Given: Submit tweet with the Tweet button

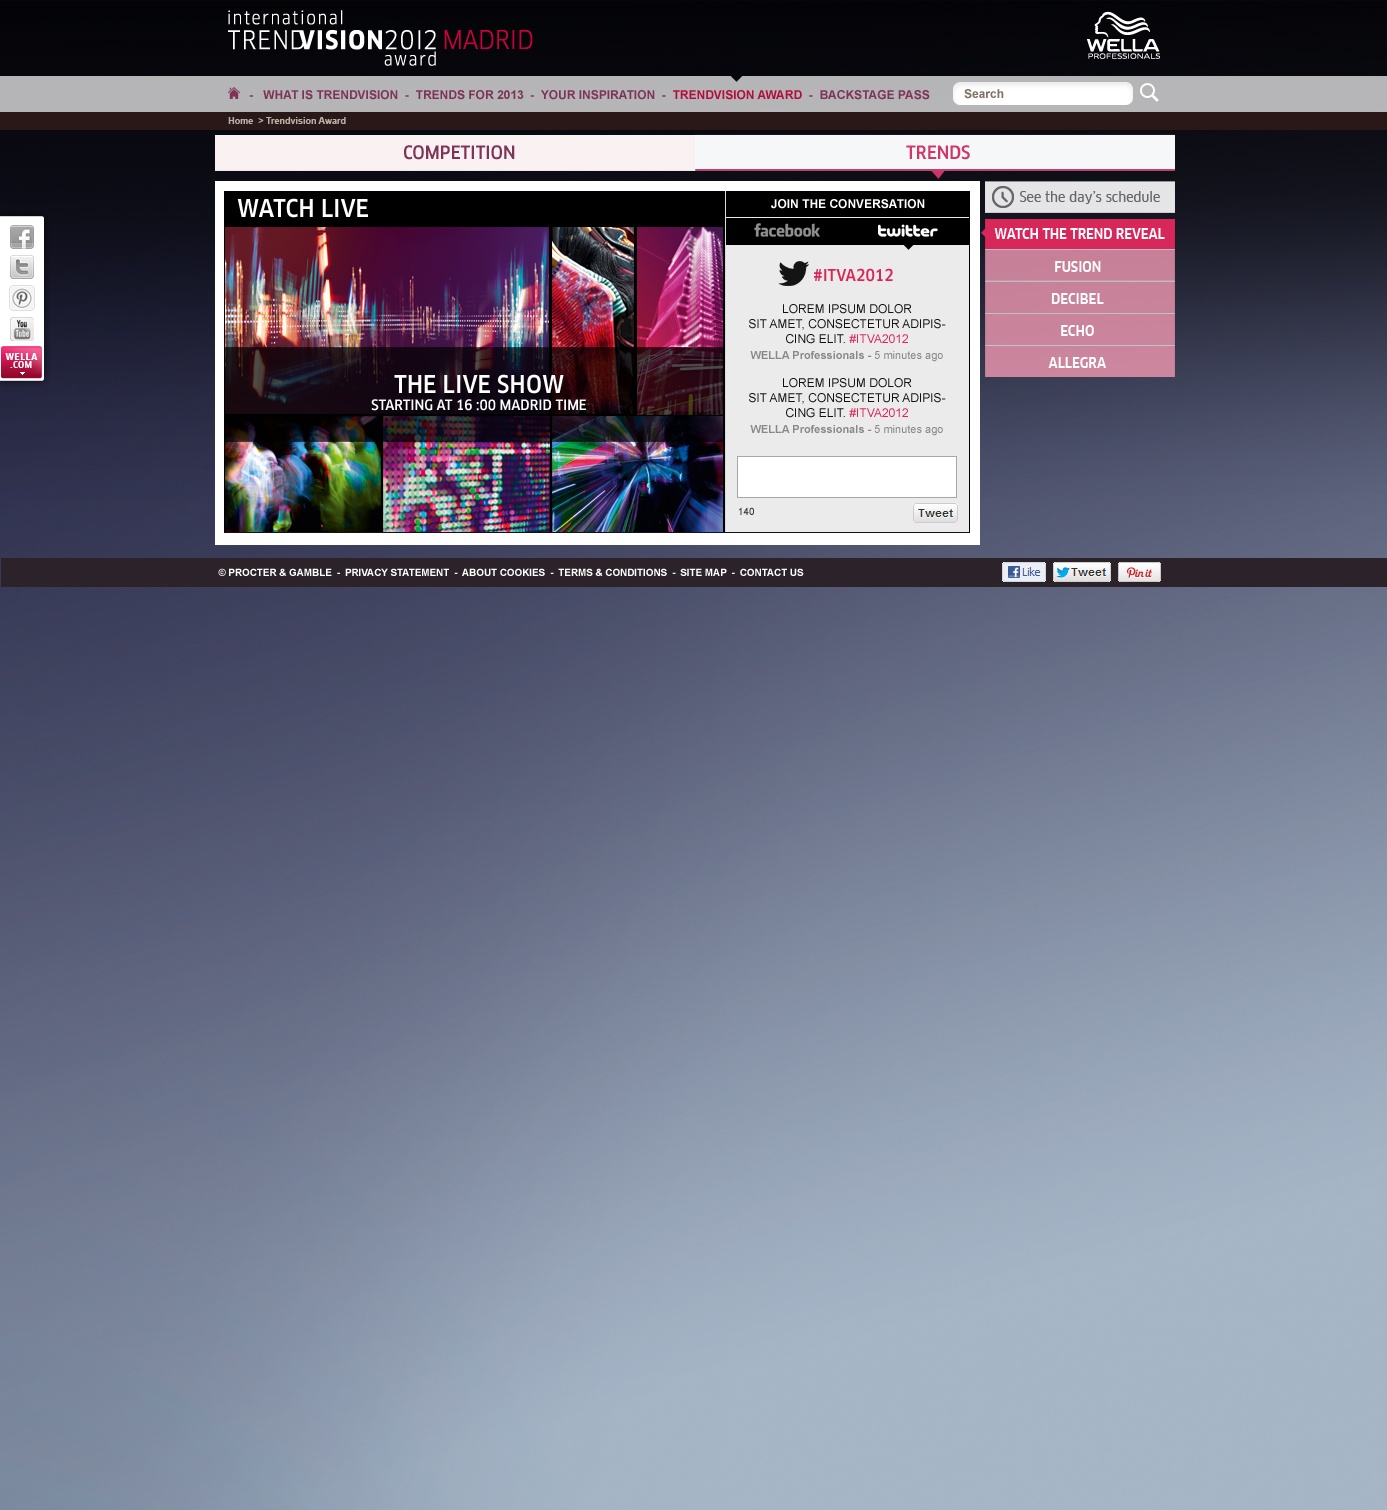Looking at the screenshot, I should point(935,513).
